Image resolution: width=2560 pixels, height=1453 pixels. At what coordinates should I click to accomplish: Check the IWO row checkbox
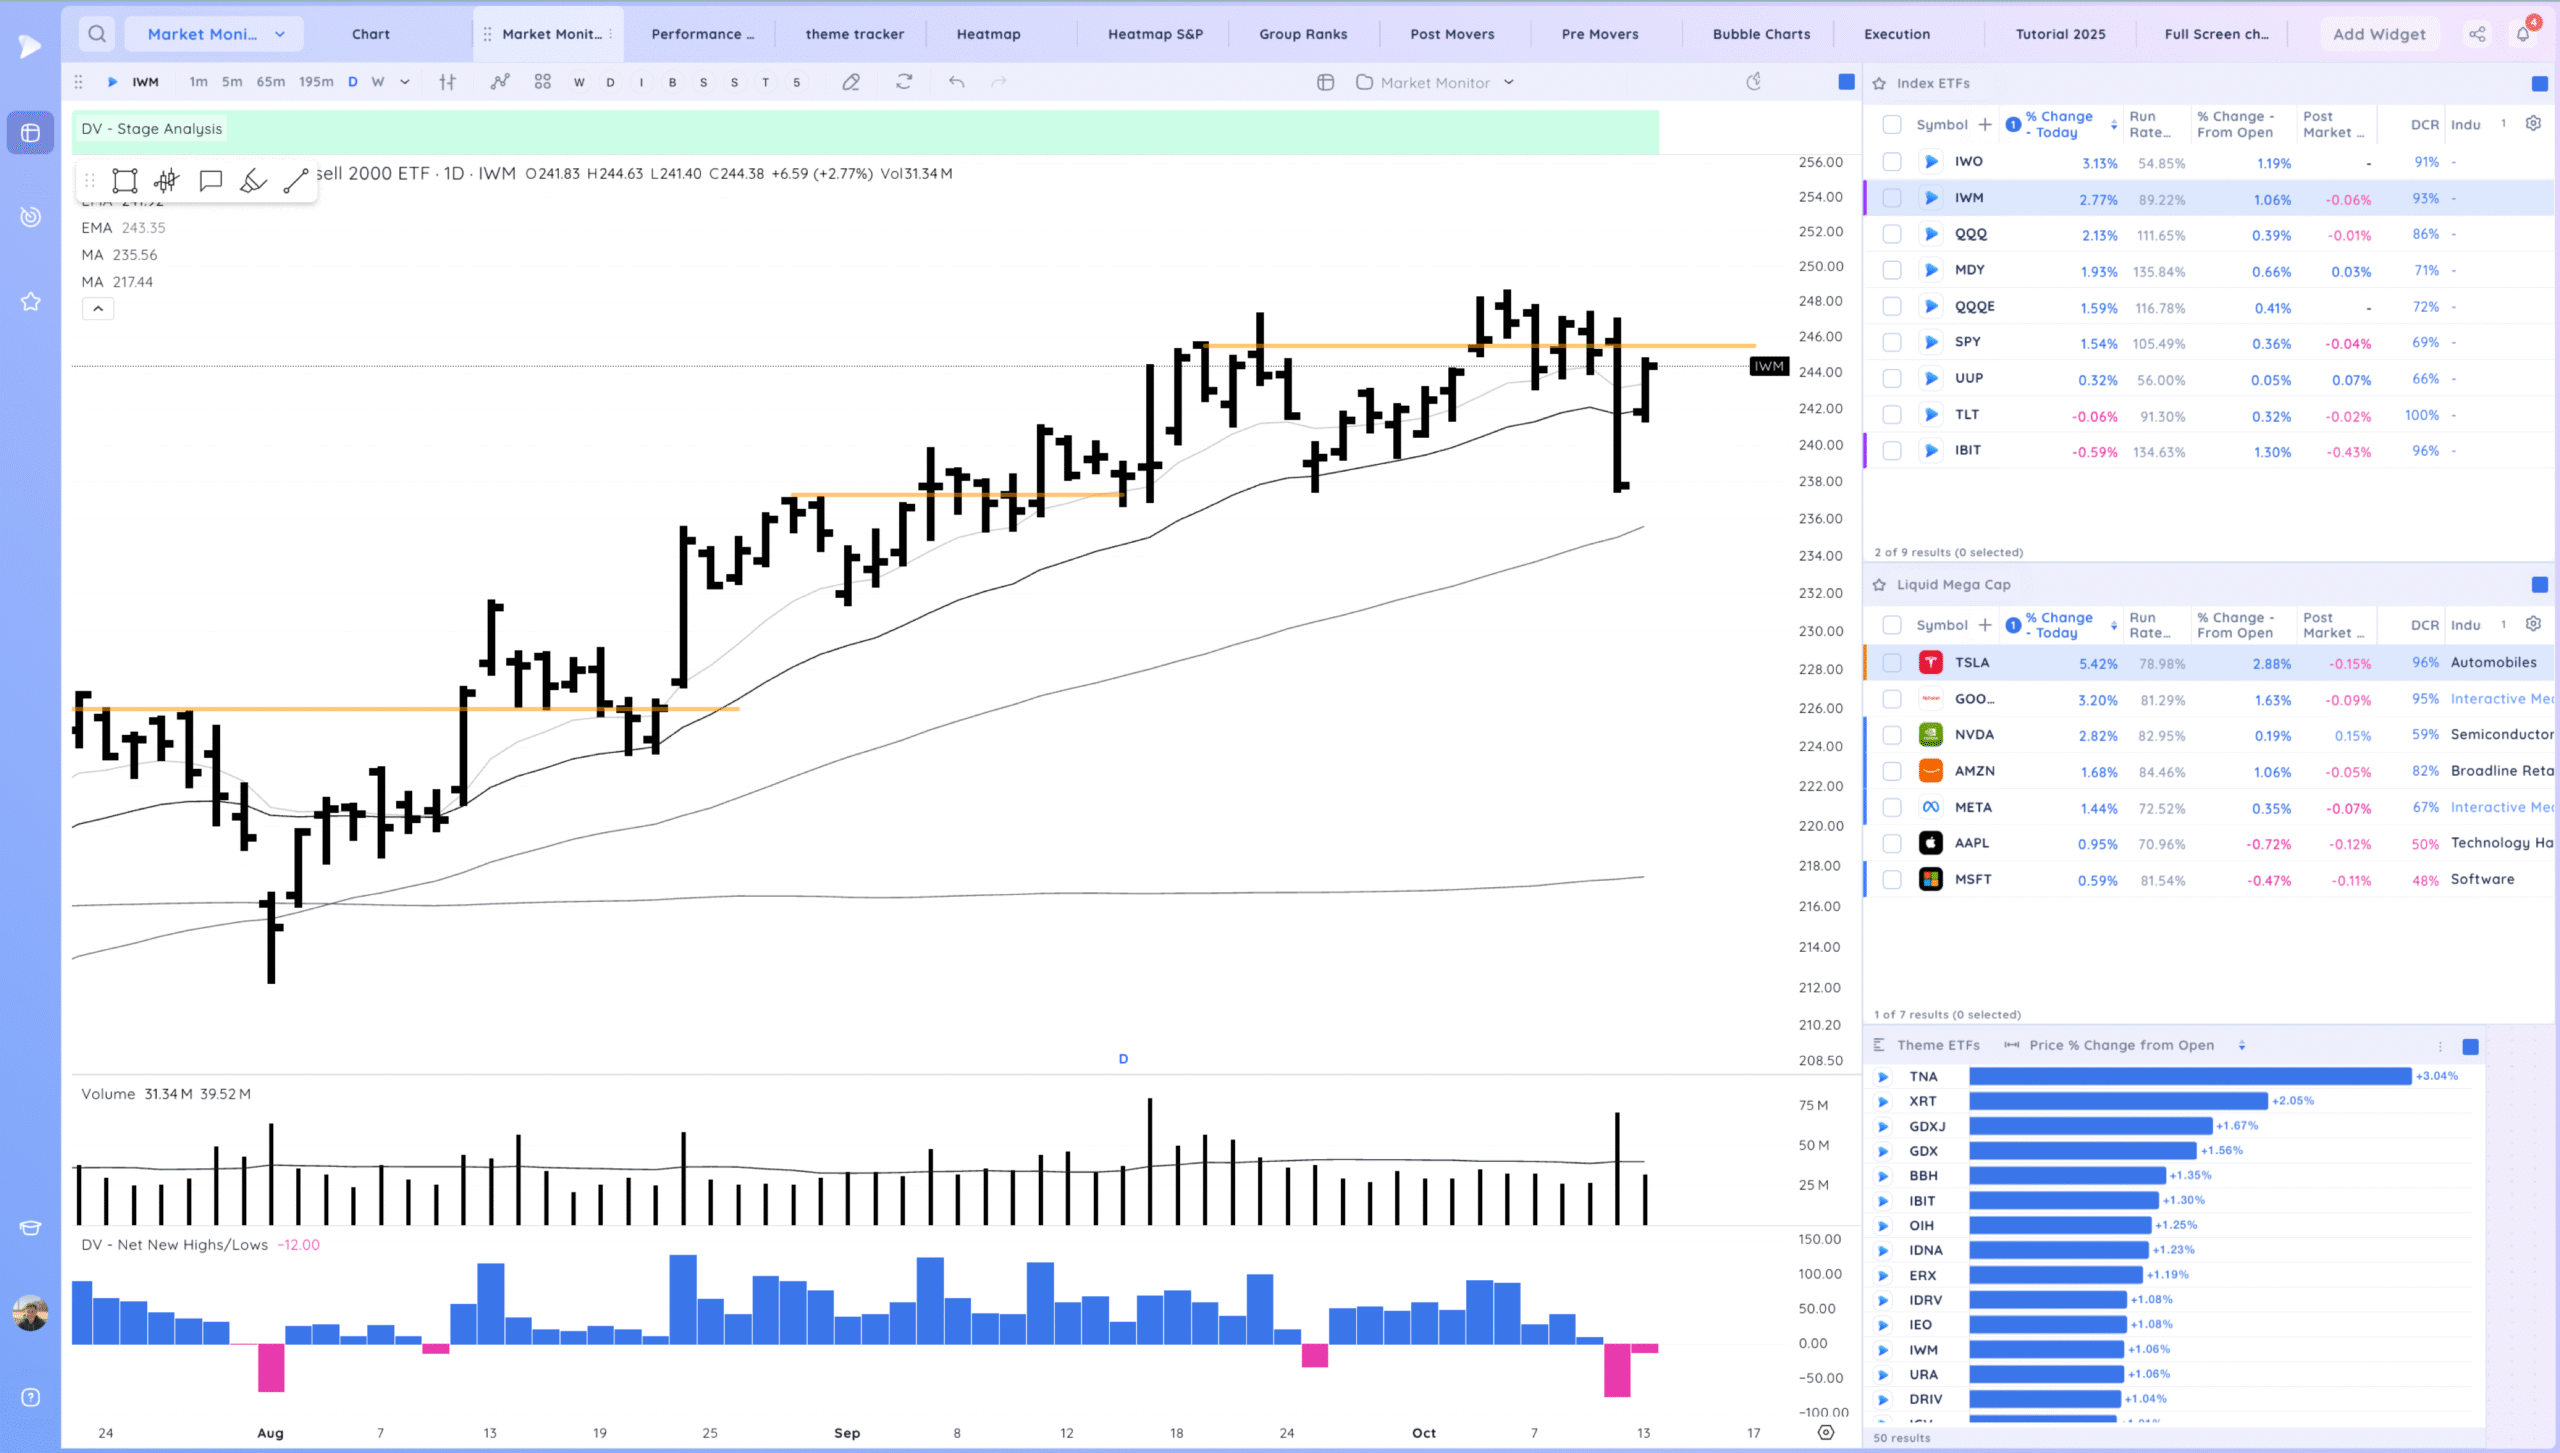click(x=1891, y=162)
